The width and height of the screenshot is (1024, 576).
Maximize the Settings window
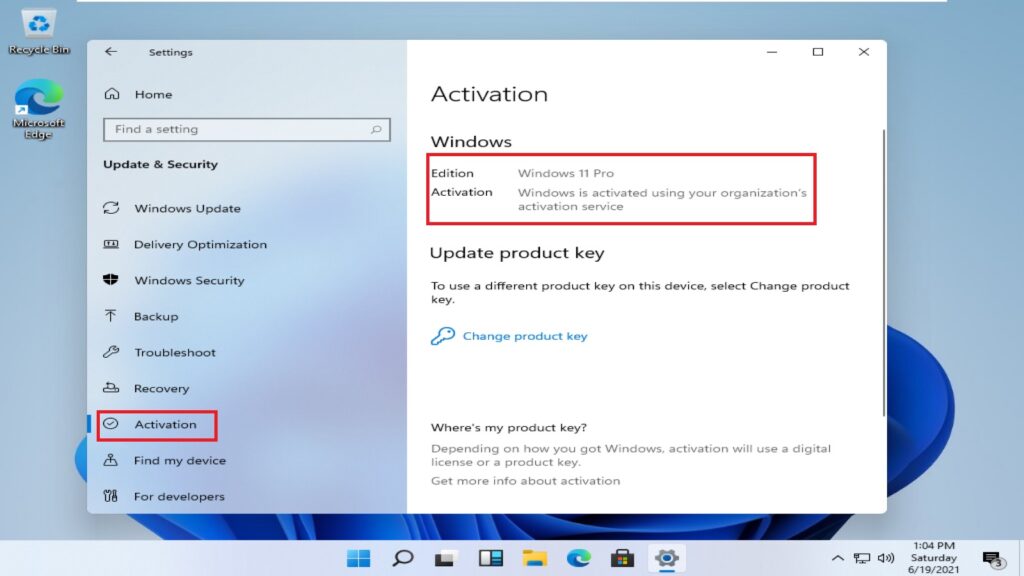click(818, 52)
